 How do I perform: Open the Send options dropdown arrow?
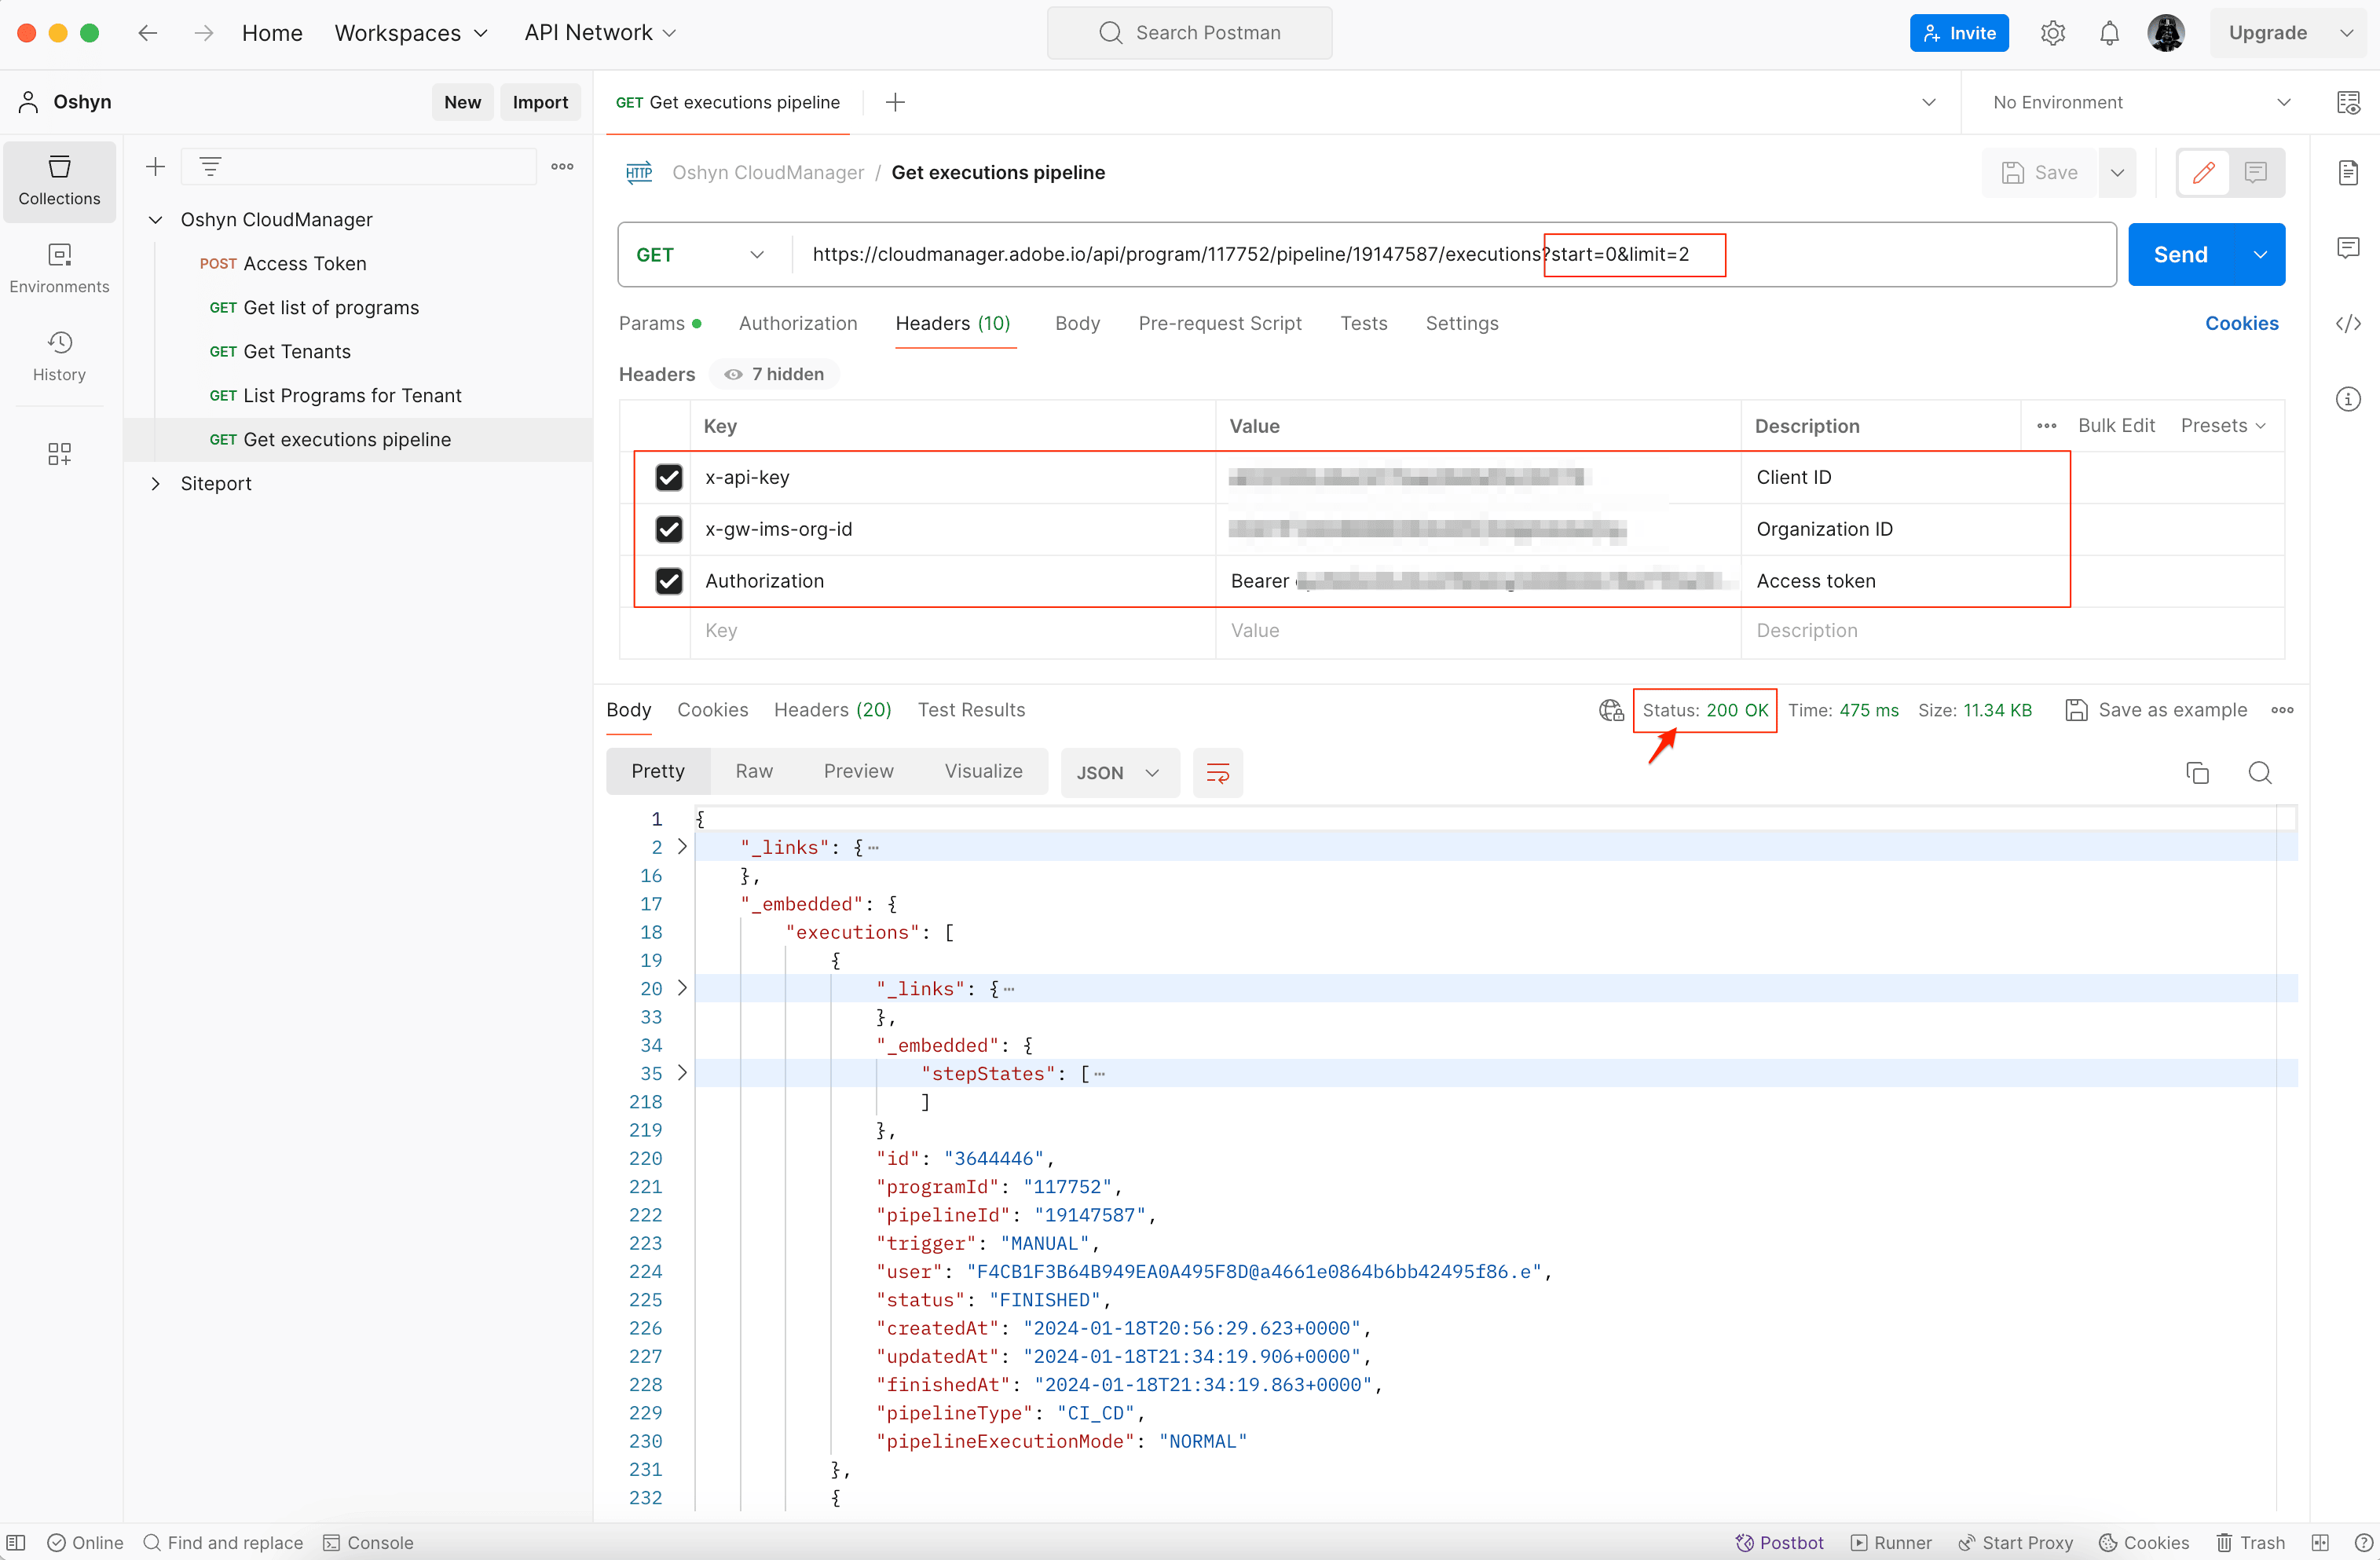2260,255
